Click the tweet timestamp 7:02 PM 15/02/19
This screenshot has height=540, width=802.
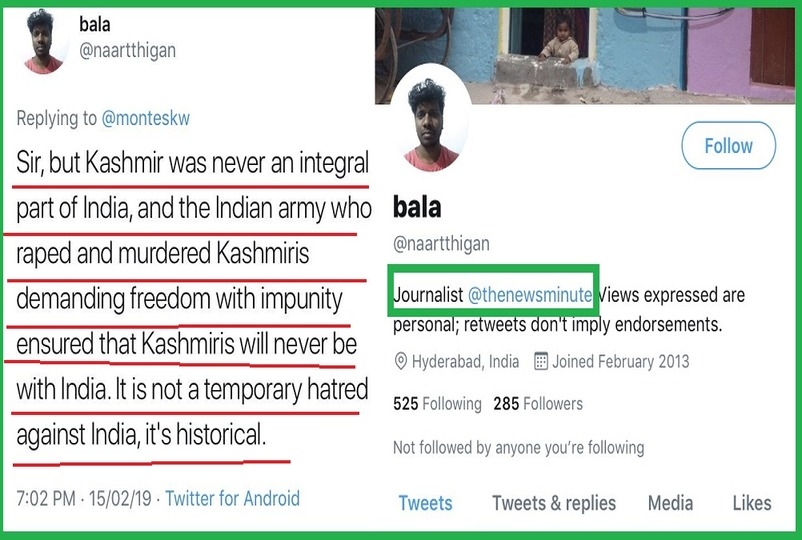pyautogui.click(x=84, y=498)
